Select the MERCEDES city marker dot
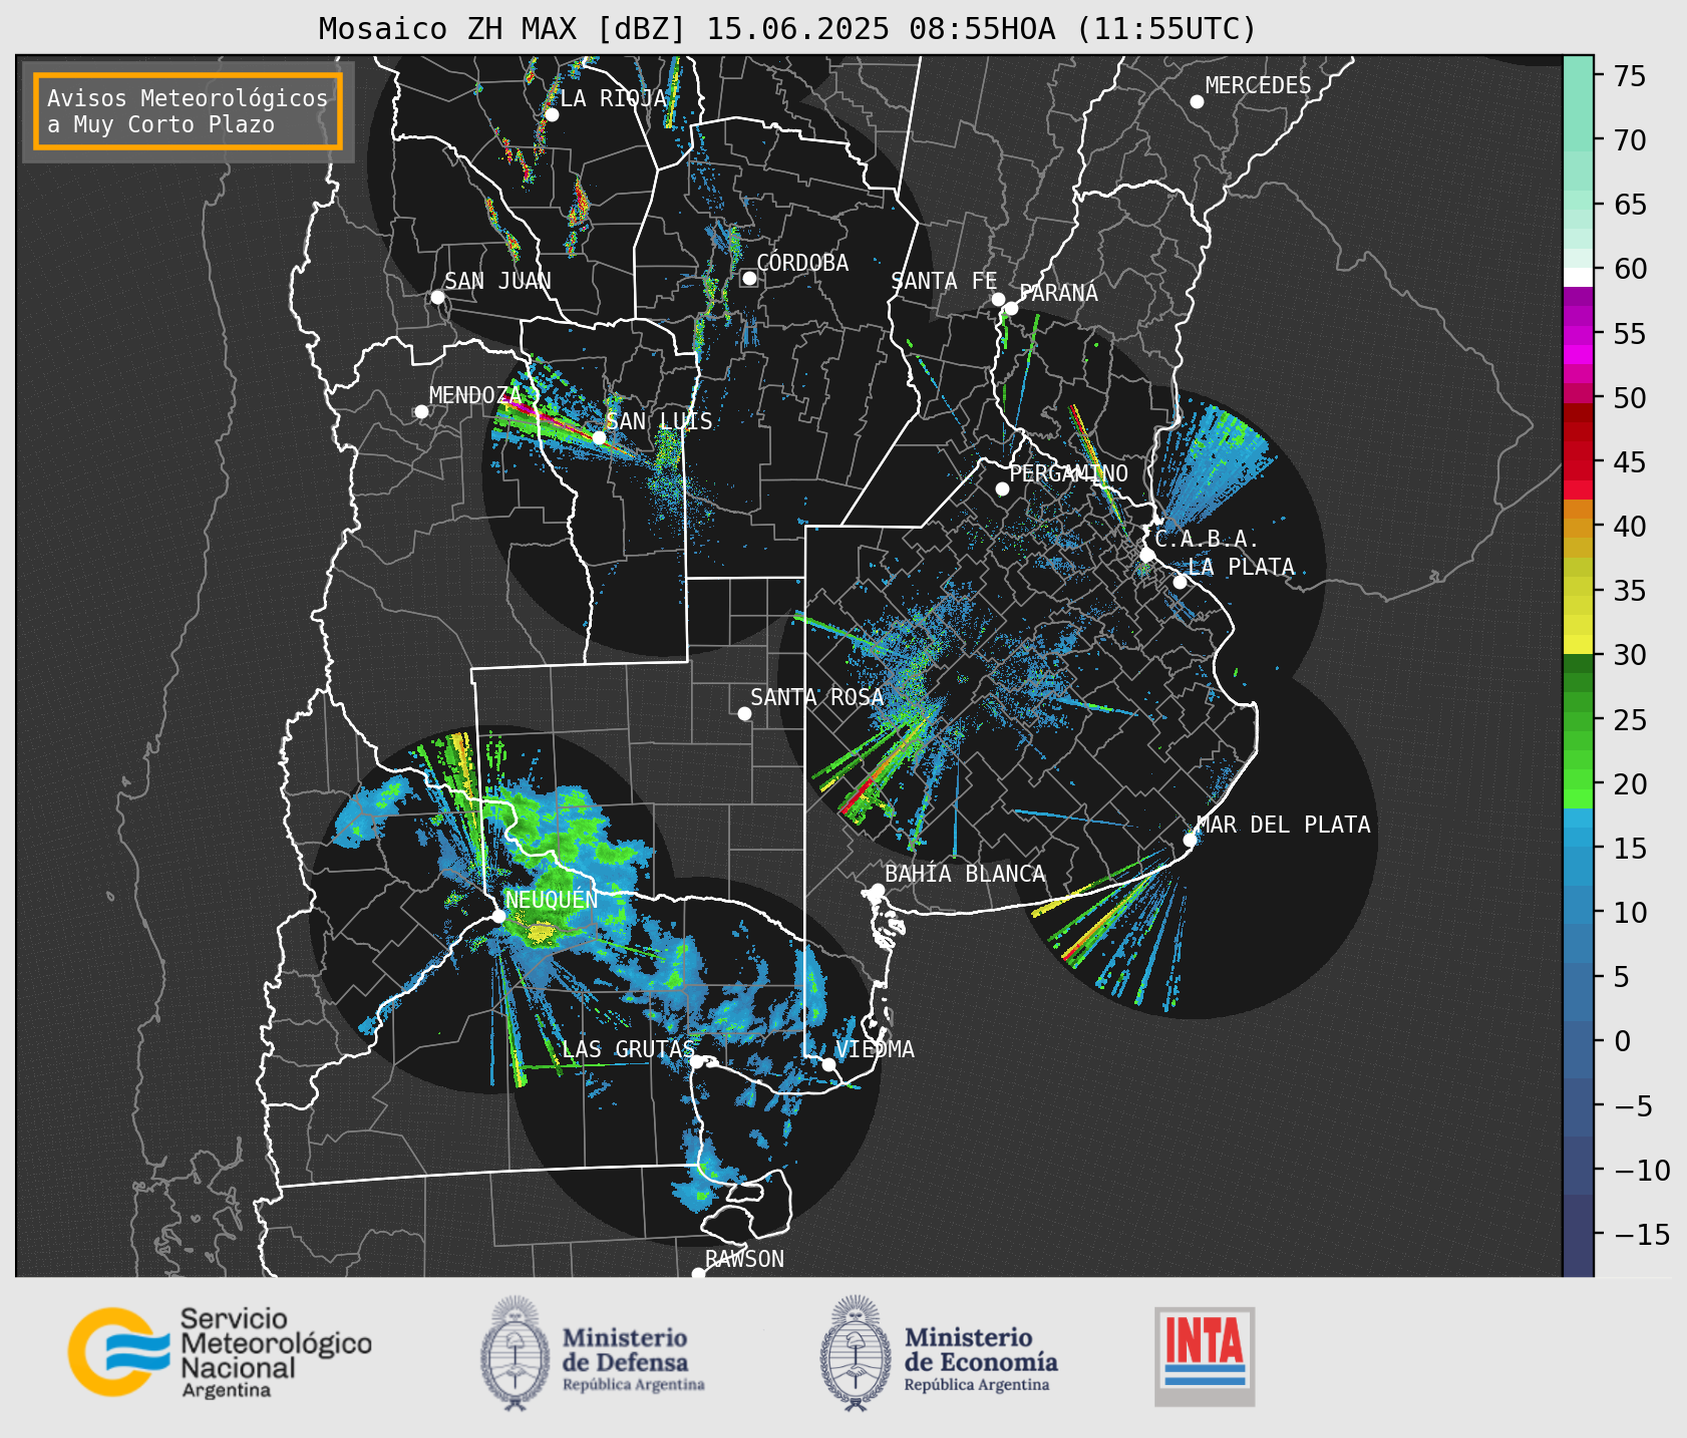 click(x=1196, y=102)
